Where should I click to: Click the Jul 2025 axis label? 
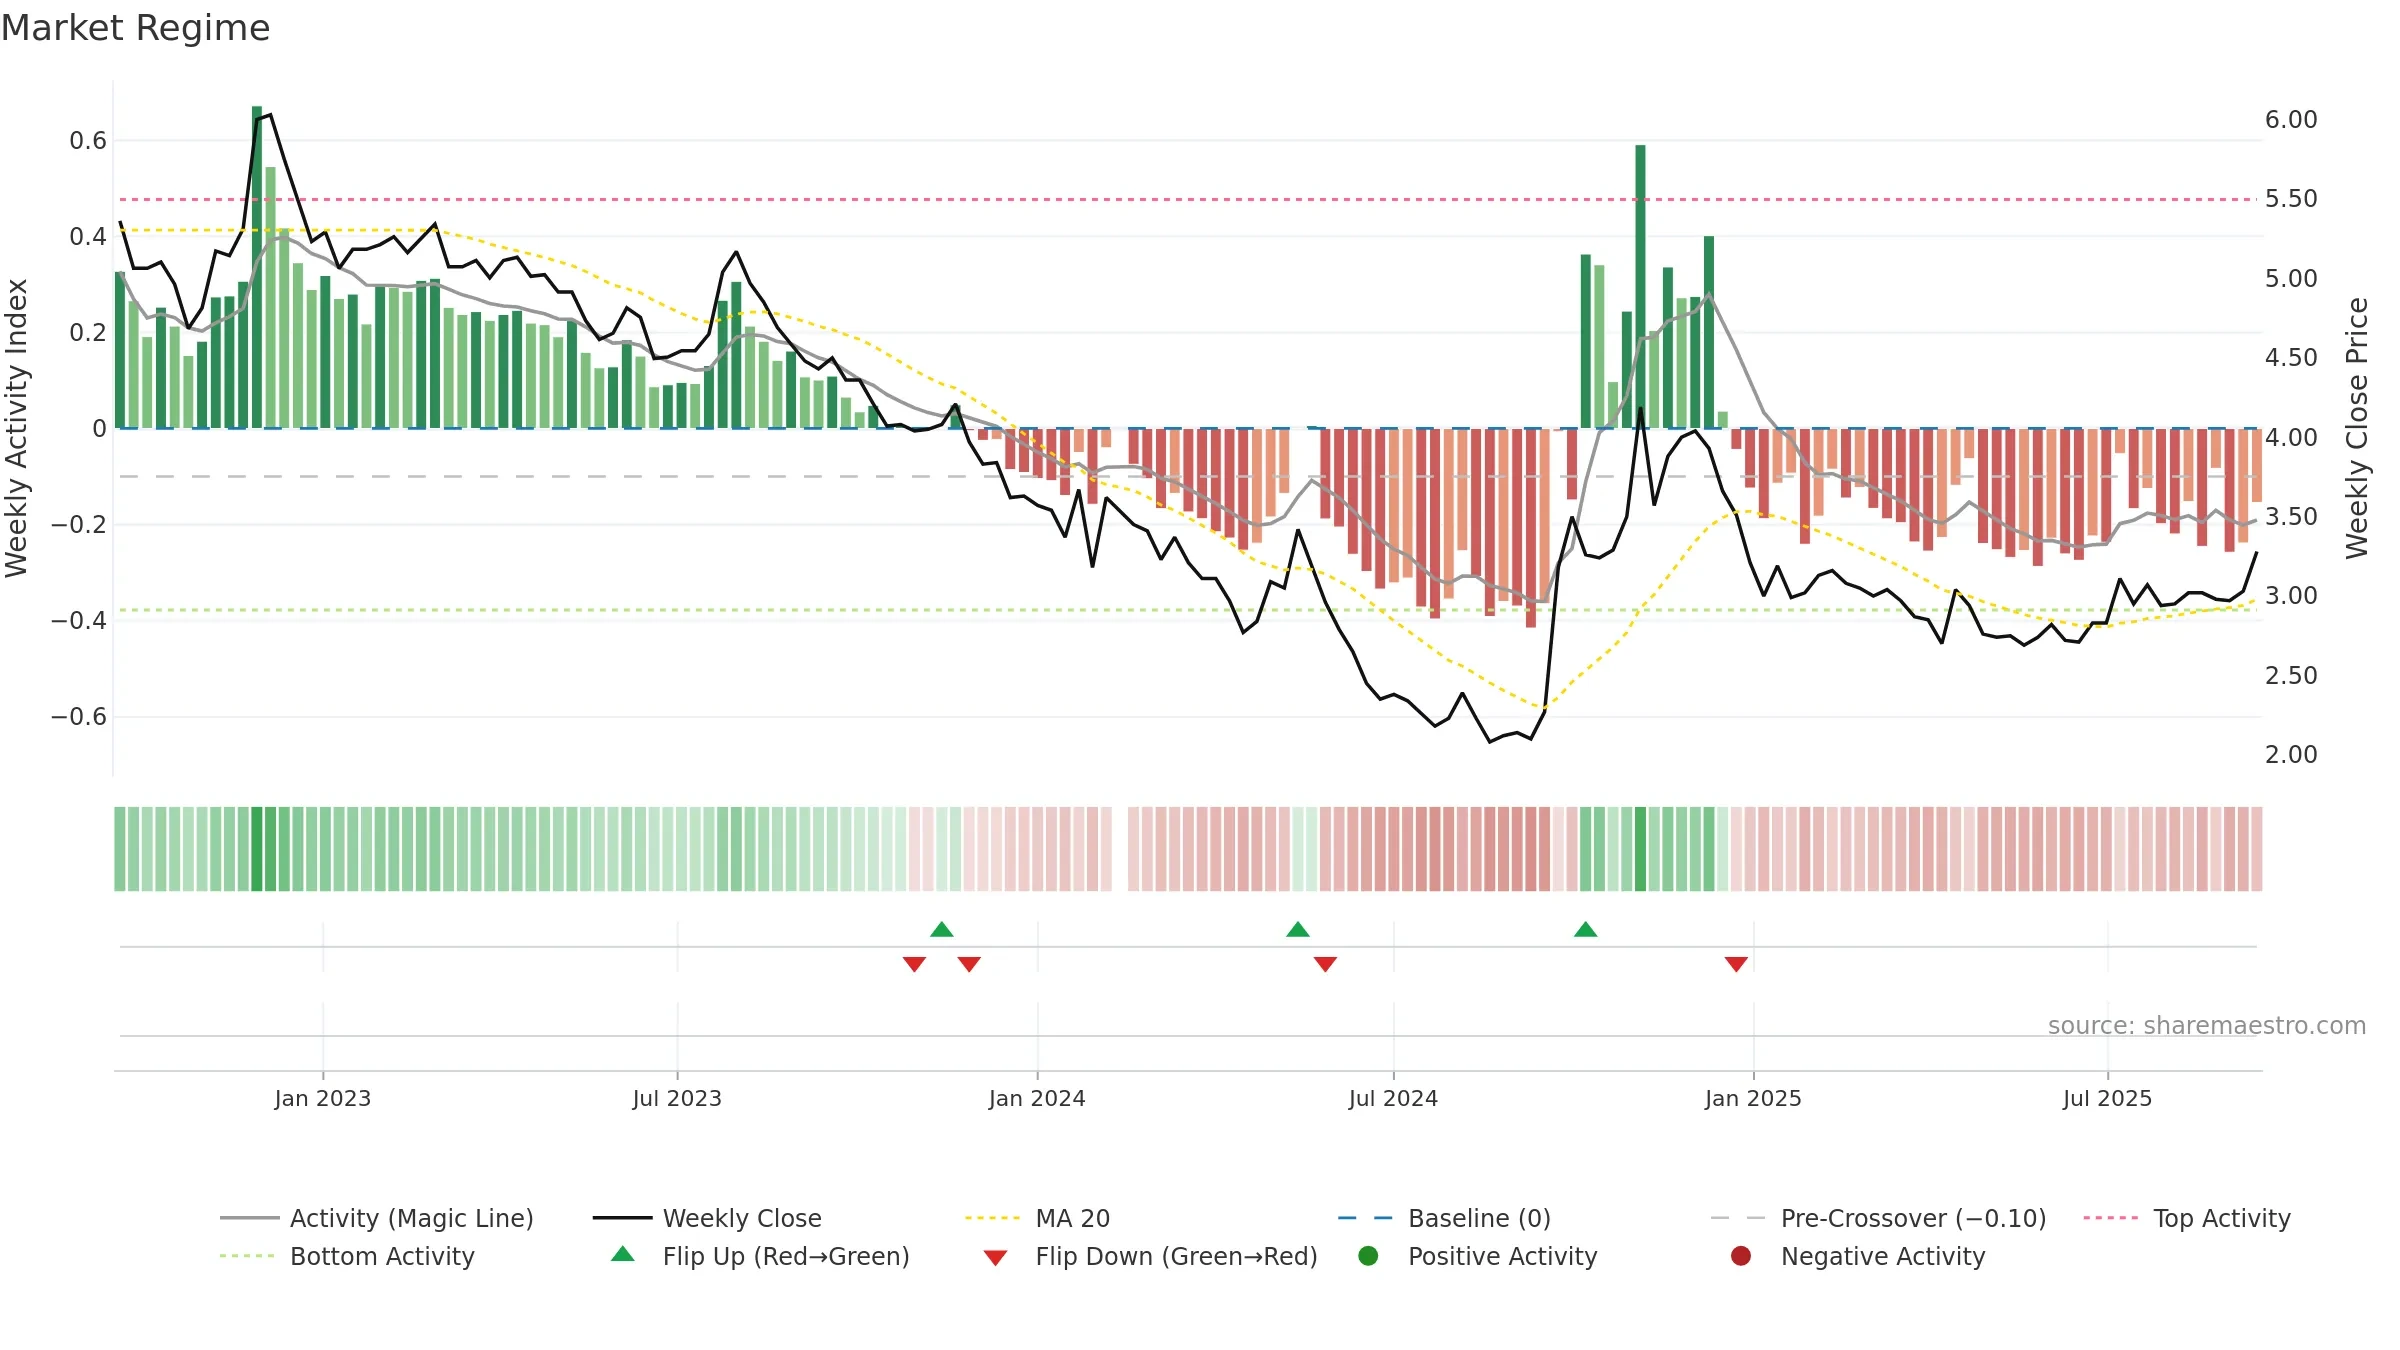click(x=2107, y=1099)
